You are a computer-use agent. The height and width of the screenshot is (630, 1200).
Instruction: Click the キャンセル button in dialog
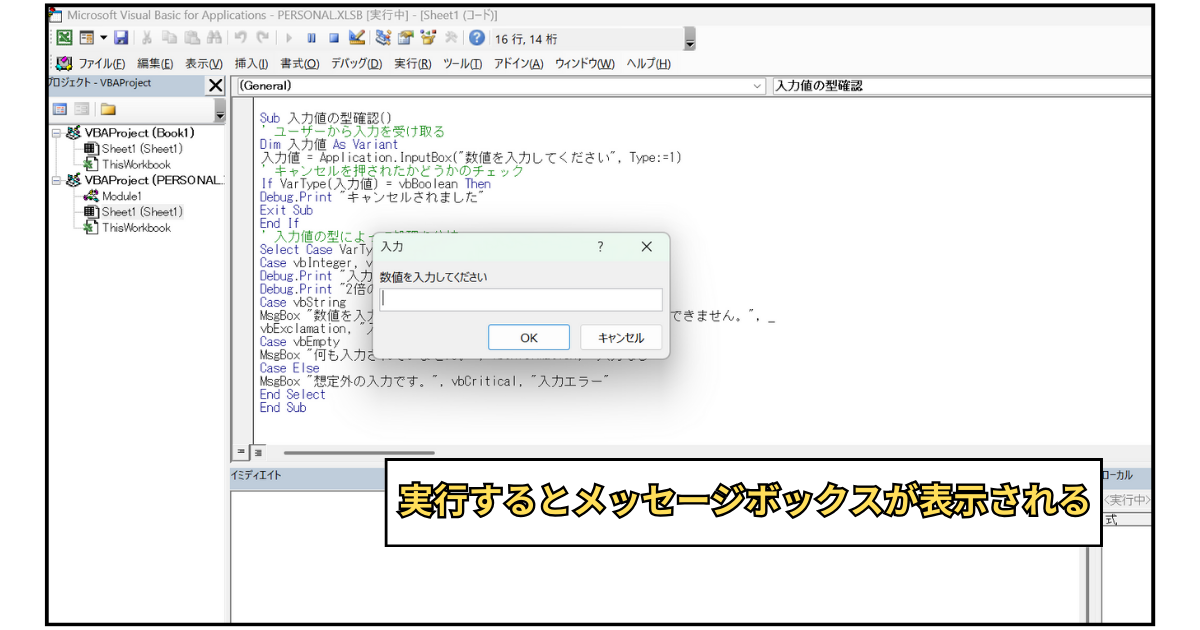pos(621,337)
